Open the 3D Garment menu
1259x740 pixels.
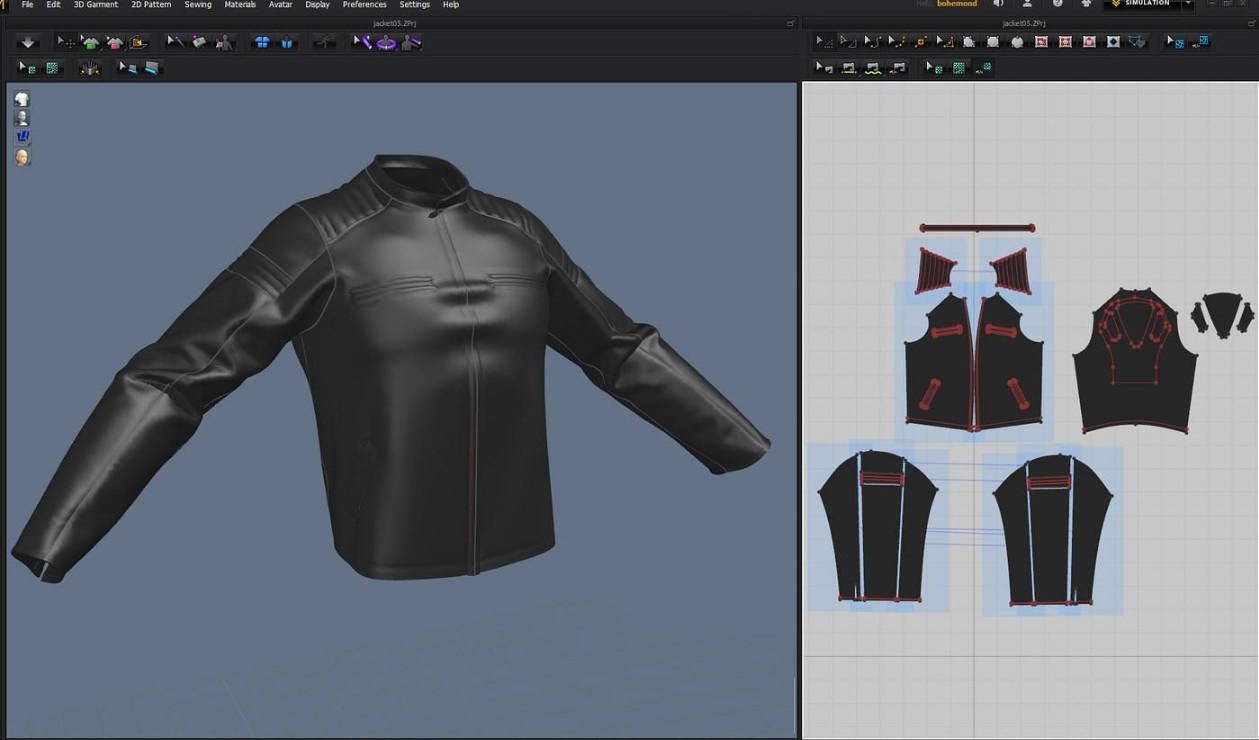point(96,5)
